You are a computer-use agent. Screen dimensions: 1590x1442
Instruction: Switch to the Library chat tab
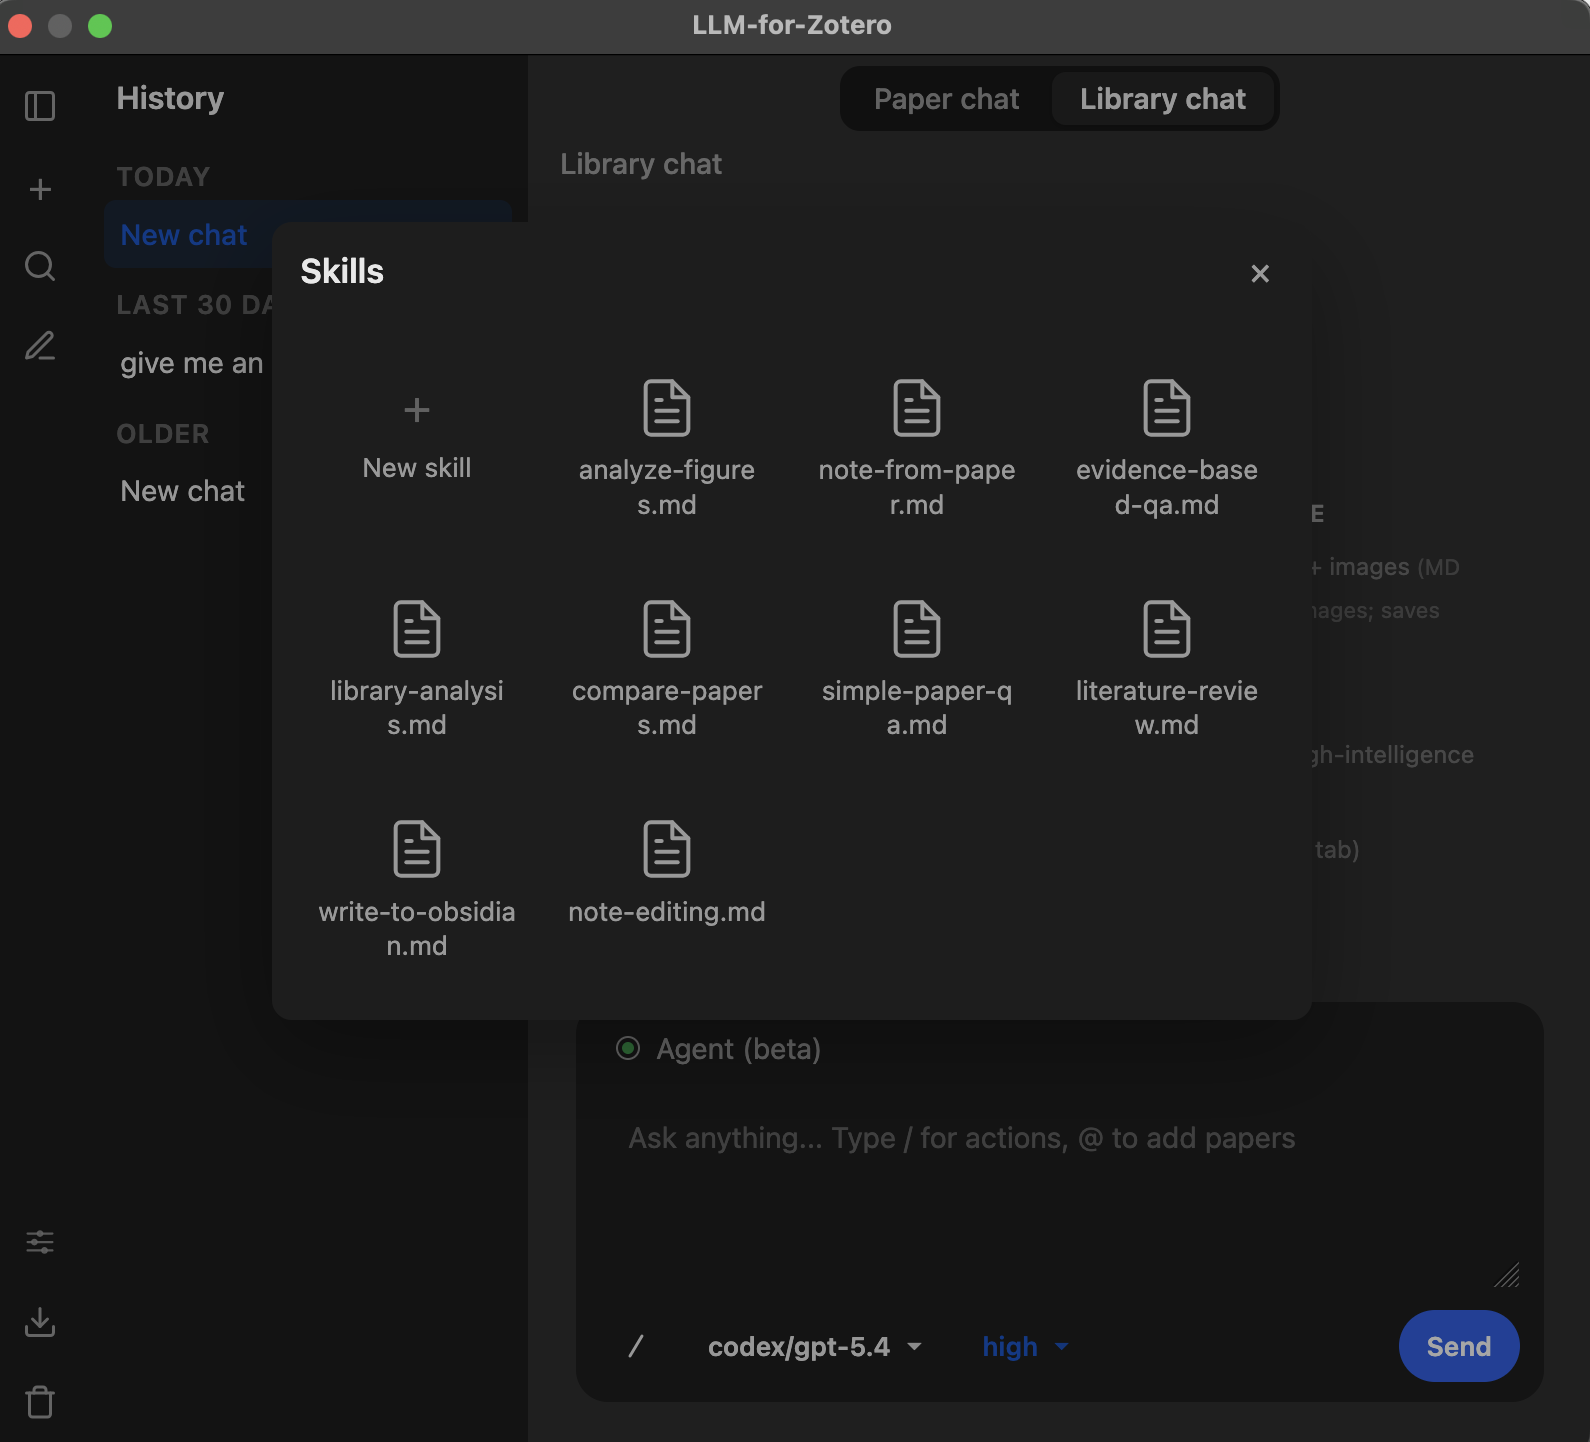(1163, 99)
